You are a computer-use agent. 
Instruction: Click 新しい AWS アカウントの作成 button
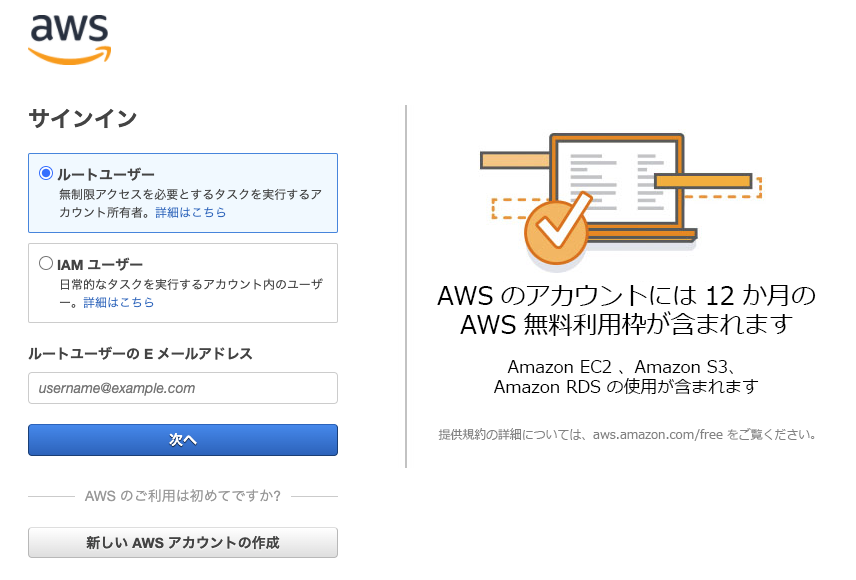pos(183,542)
